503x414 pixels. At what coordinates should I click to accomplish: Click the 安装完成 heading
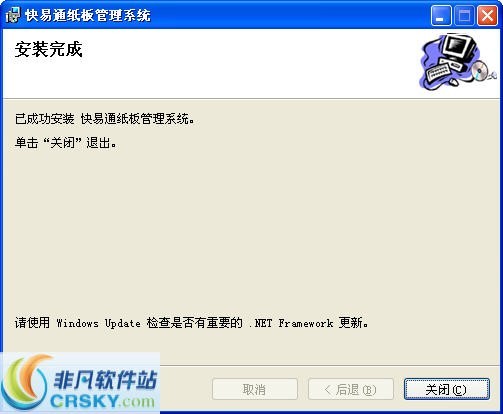pos(48,49)
